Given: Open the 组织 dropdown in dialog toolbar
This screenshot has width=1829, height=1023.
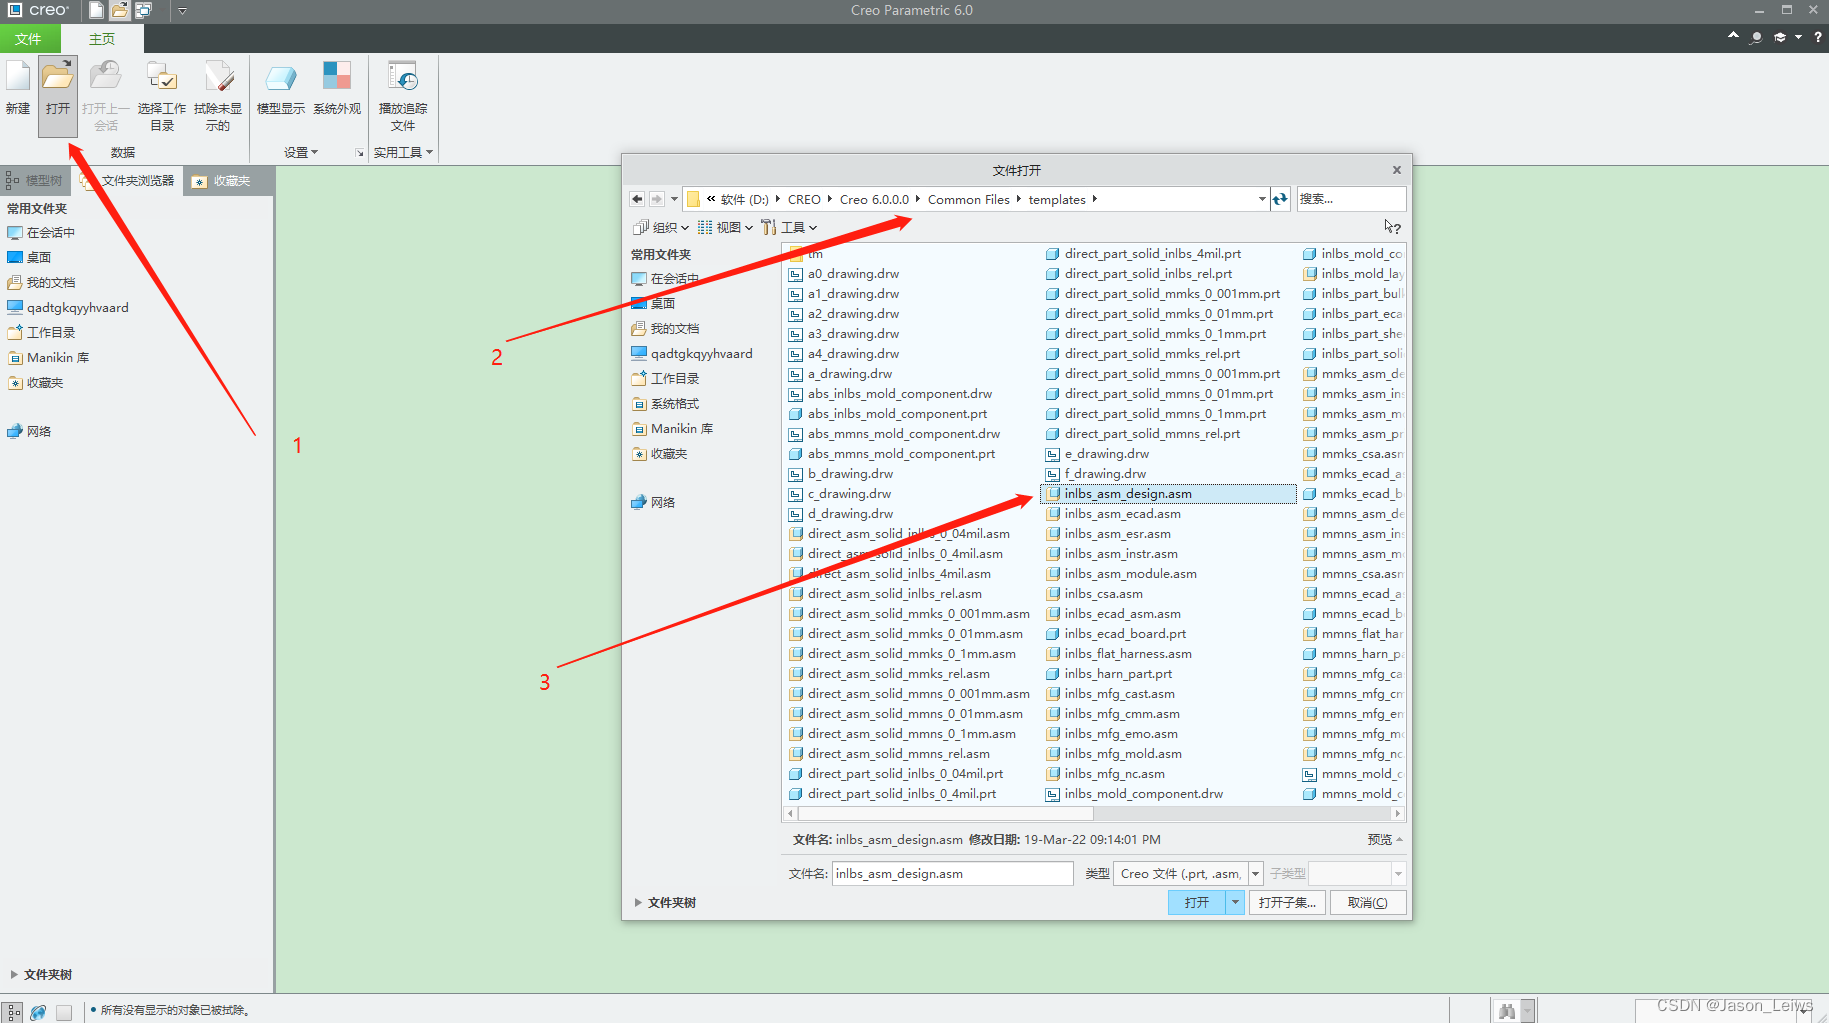Looking at the screenshot, I should (x=661, y=227).
